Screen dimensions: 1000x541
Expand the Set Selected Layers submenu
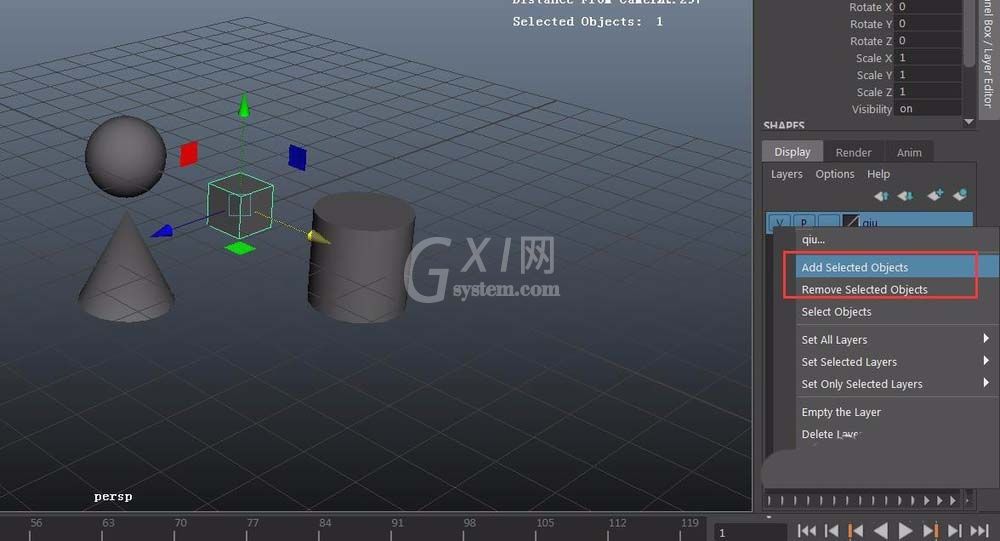pyautogui.click(x=896, y=362)
